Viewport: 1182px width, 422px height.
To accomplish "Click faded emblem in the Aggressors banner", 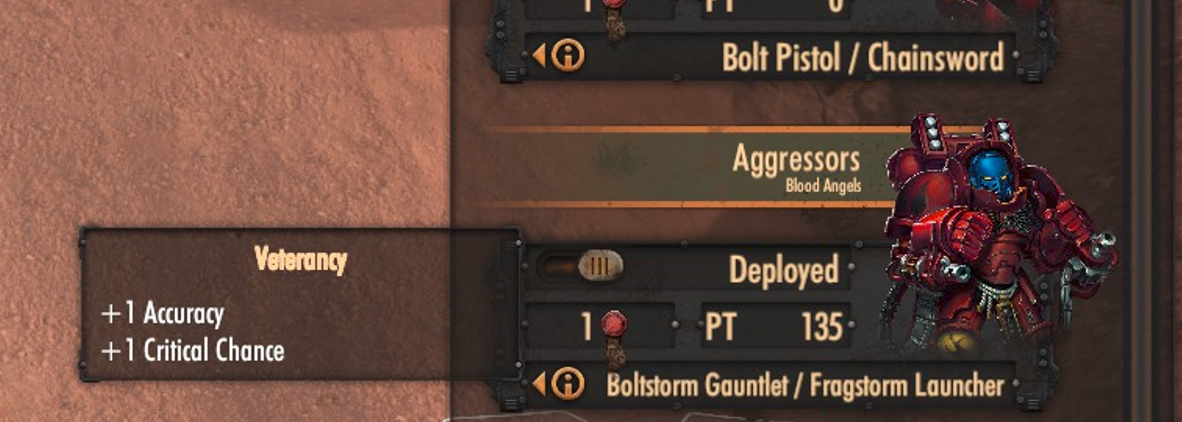I will [624, 160].
